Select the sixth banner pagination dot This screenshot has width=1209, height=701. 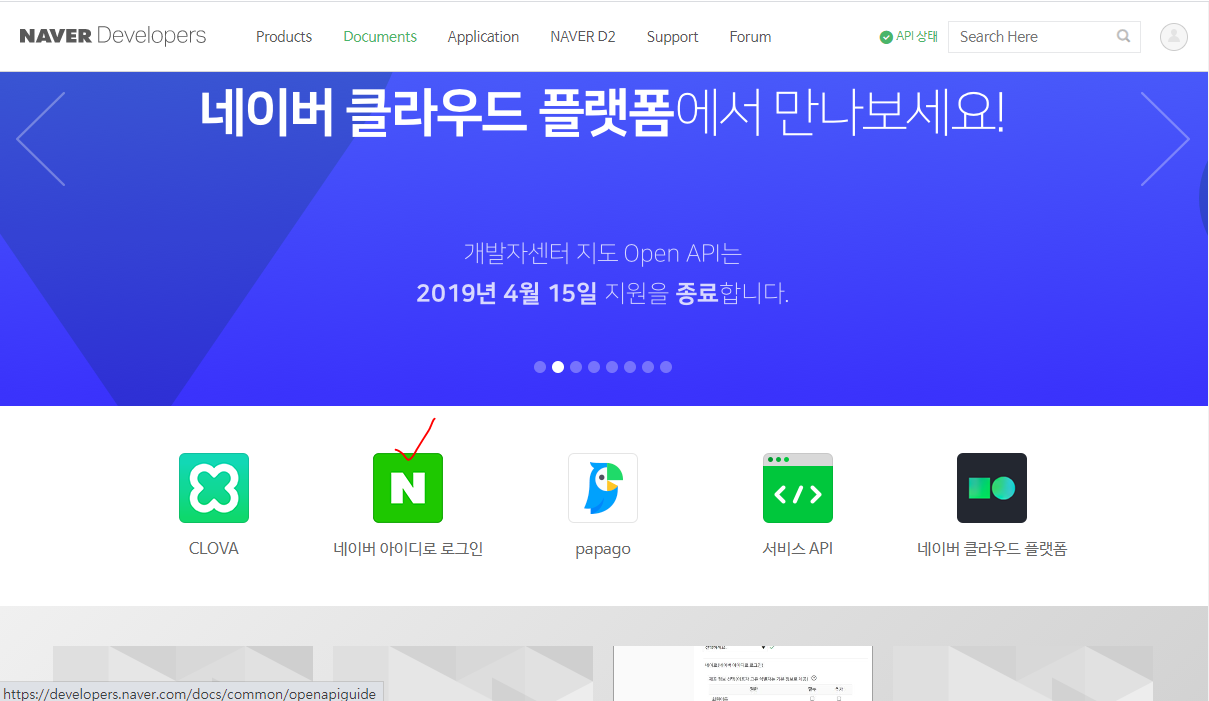tap(630, 367)
